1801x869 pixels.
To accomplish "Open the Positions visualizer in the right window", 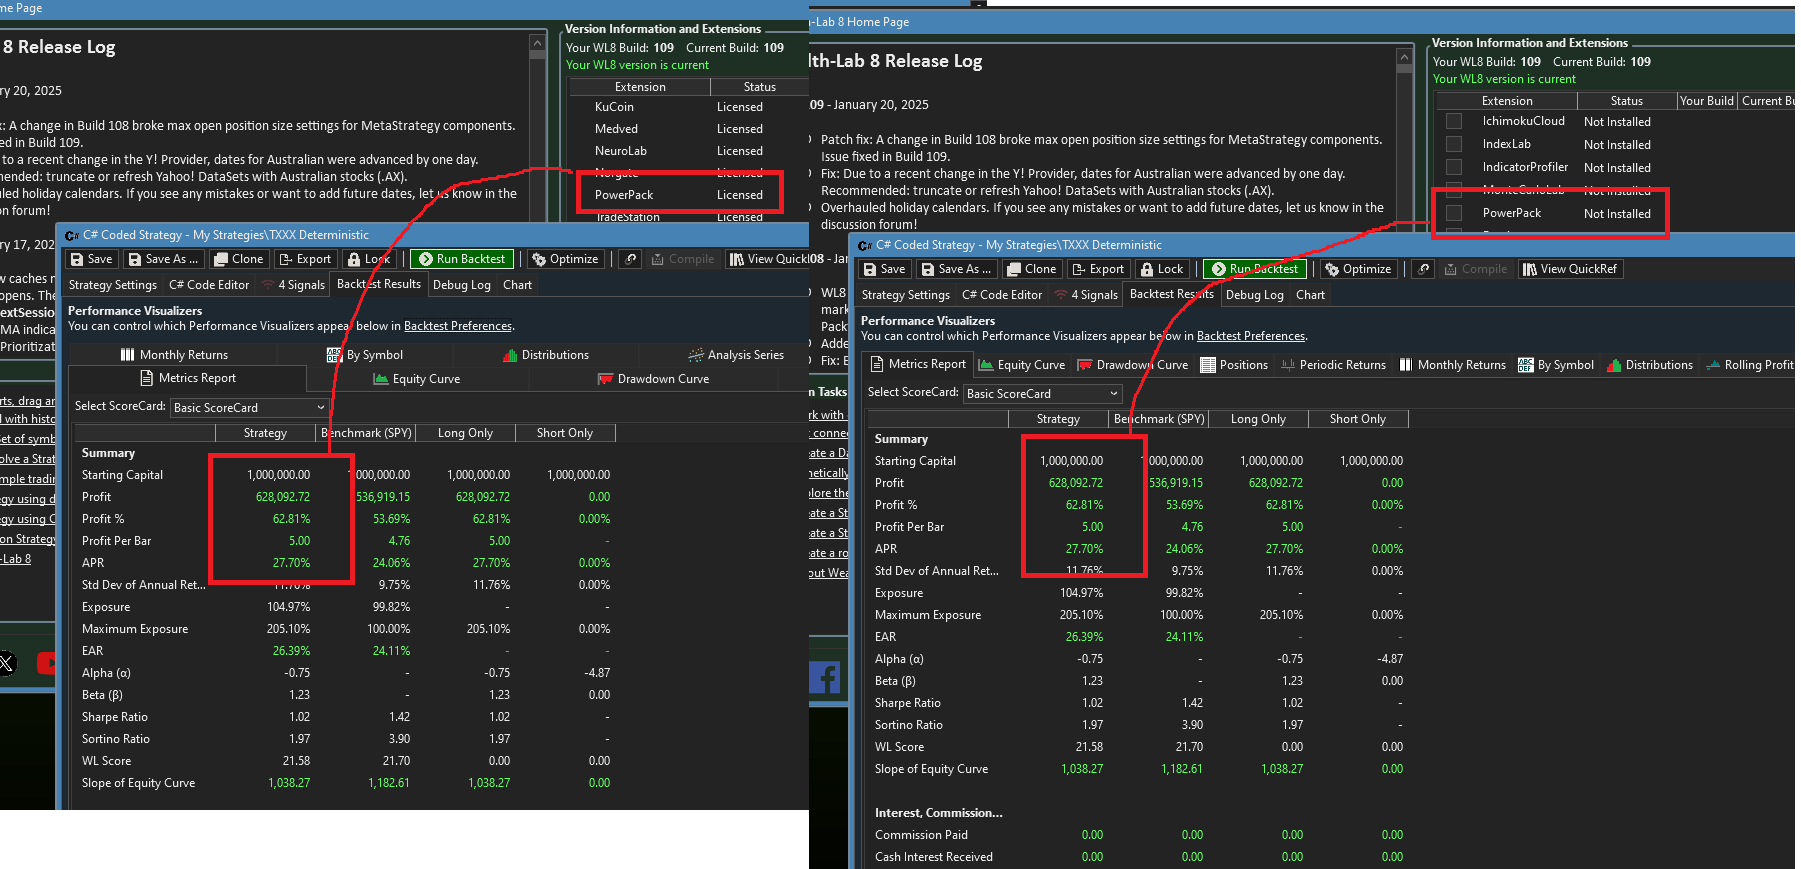I will click(1234, 365).
